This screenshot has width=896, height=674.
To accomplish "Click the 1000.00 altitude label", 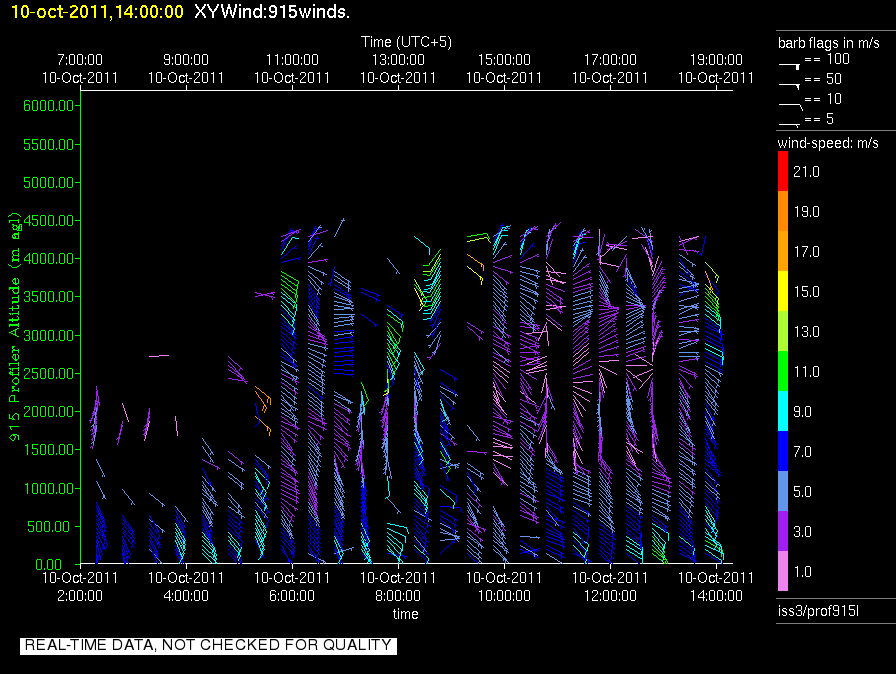I will click(x=49, y=488).
